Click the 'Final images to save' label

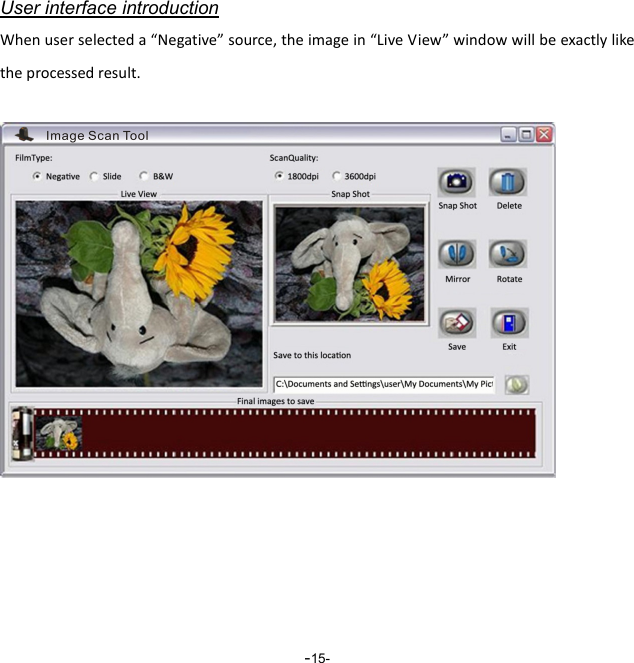click(275, 401)
